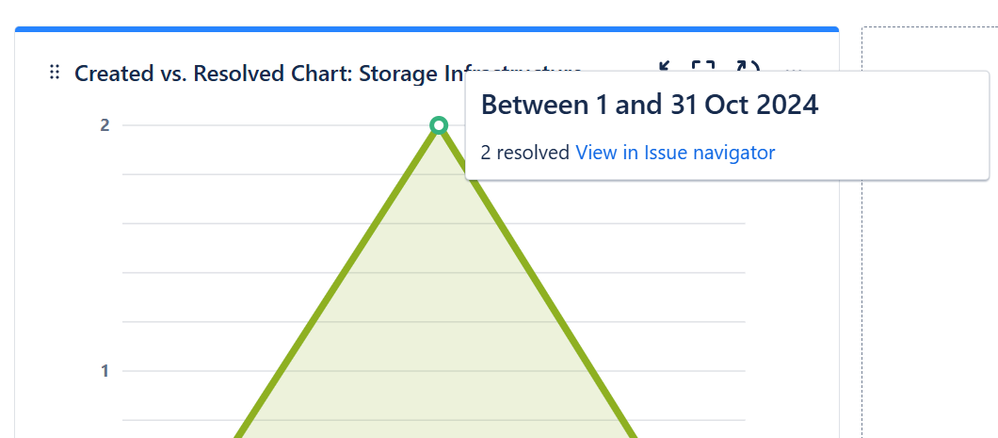Screen dimensions: 998x438
Task: Click the rising left slope of the green line
Action: (x=337, y=280)
